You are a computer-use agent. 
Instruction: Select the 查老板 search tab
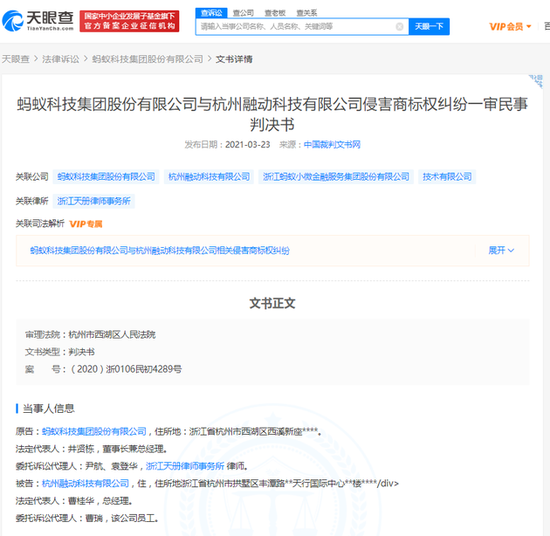(275, 13)
